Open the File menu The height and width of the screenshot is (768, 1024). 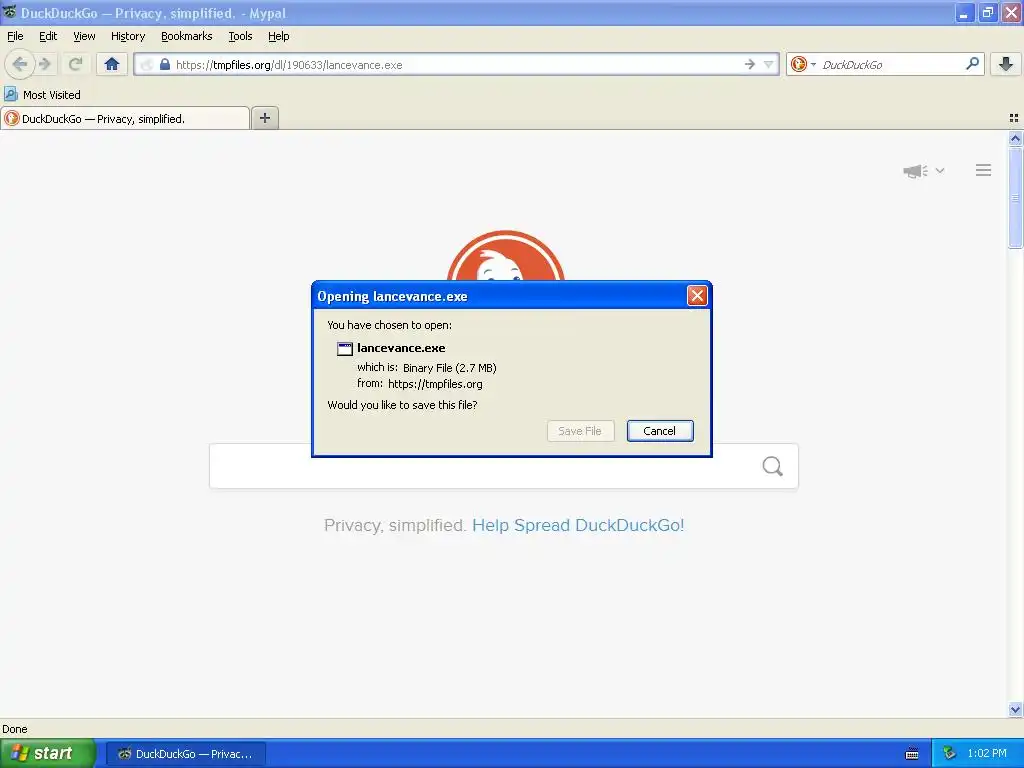click(15, 36)
